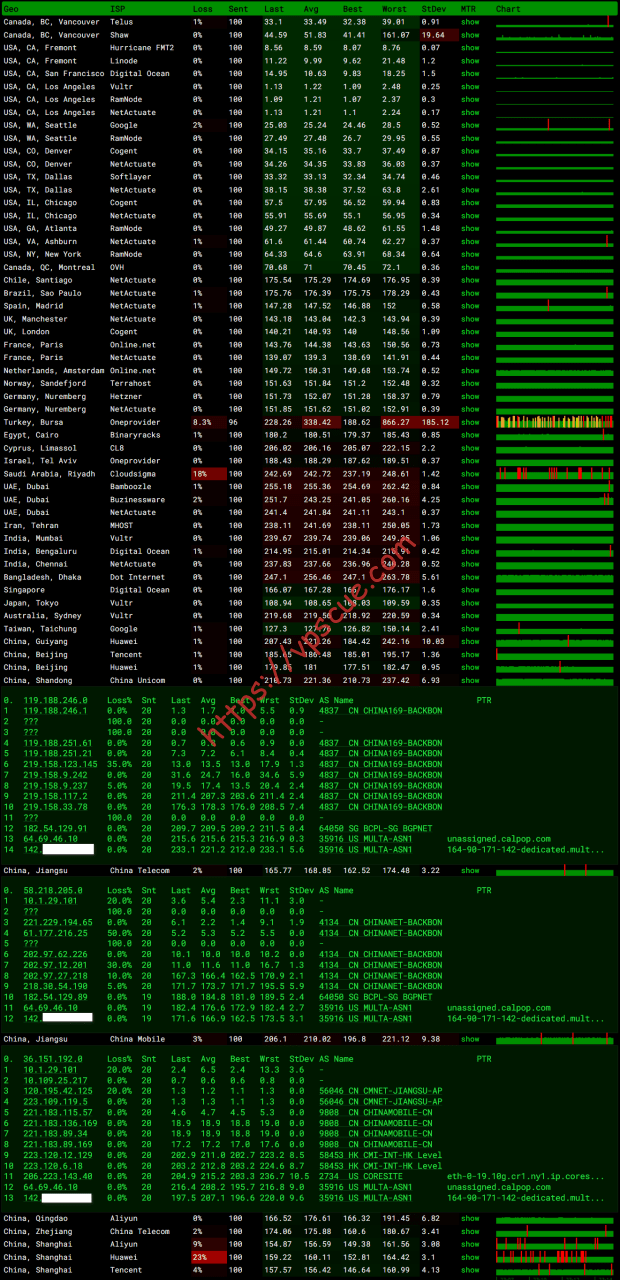Open MTR for New York RamNode
This screenshot has width=620, height=1280.
click(470, 254)
